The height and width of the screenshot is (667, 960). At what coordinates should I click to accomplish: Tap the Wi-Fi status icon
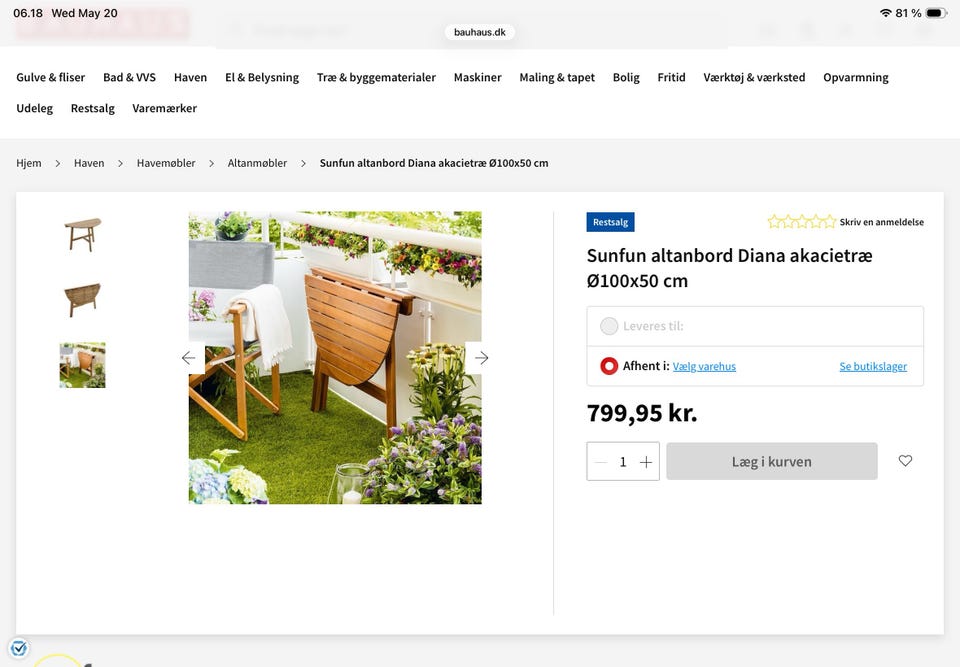coord(885,13)
